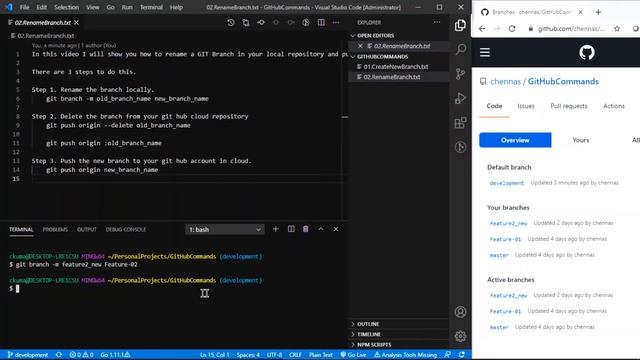Split the terminal panel
The width and height of the screenshot is (640, 360).
coord(291,229)
